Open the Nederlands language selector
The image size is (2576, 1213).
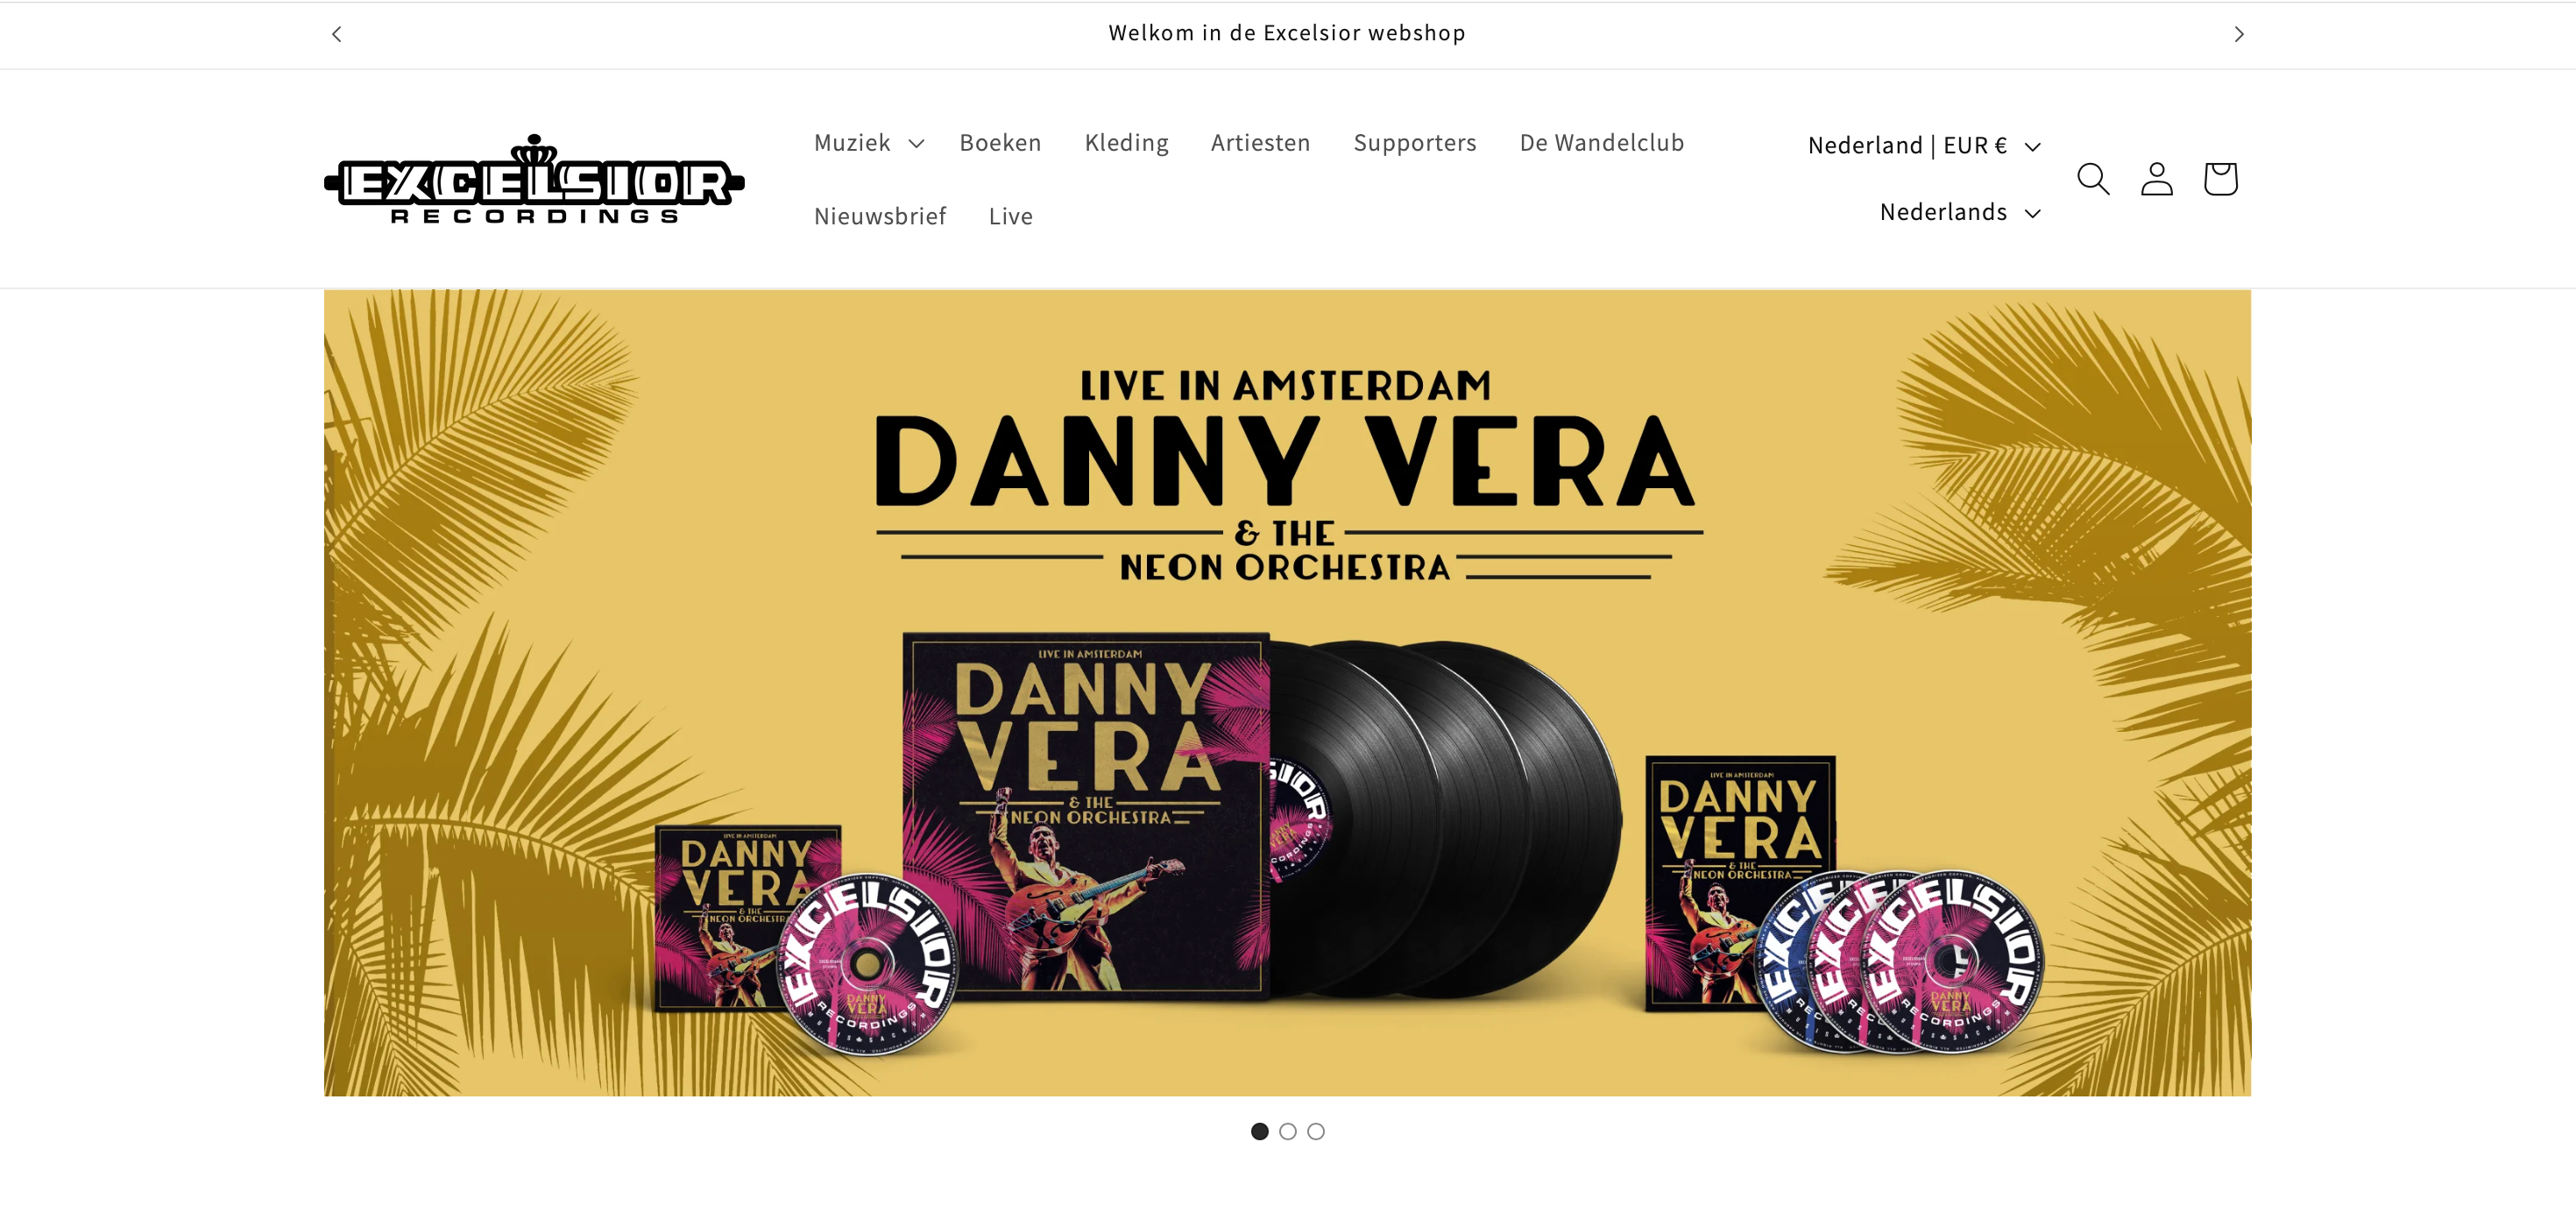coord(1960,212)
